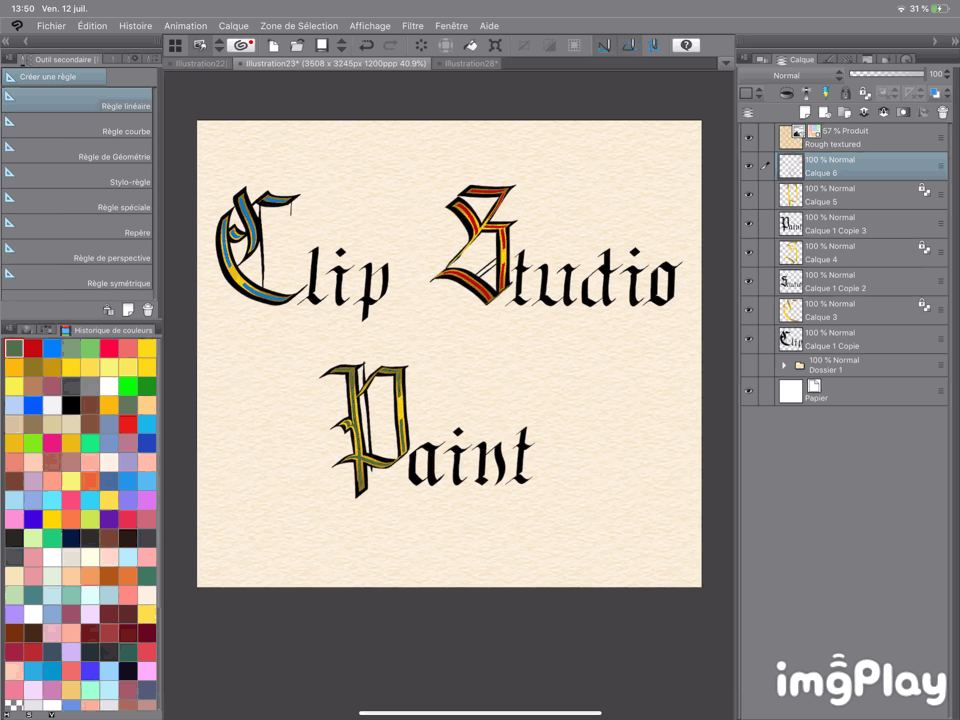Click the command bar grid icon
The width and height of the screenshot is (960, 720).
click(x=176, y=45)
